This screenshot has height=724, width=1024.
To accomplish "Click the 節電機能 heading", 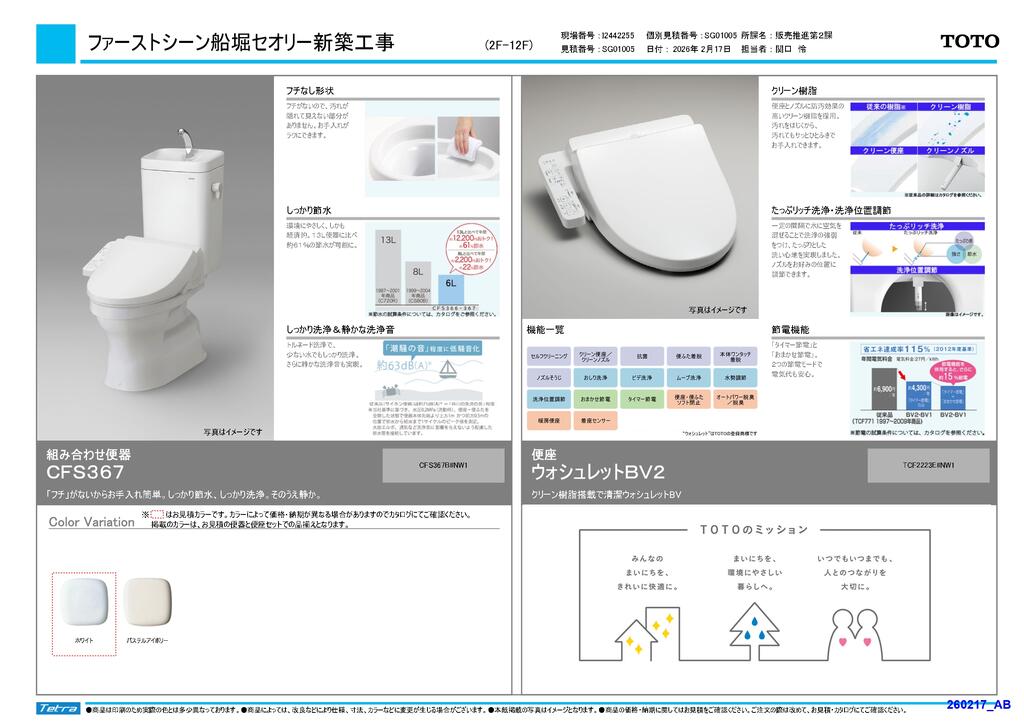I will 790,330.
